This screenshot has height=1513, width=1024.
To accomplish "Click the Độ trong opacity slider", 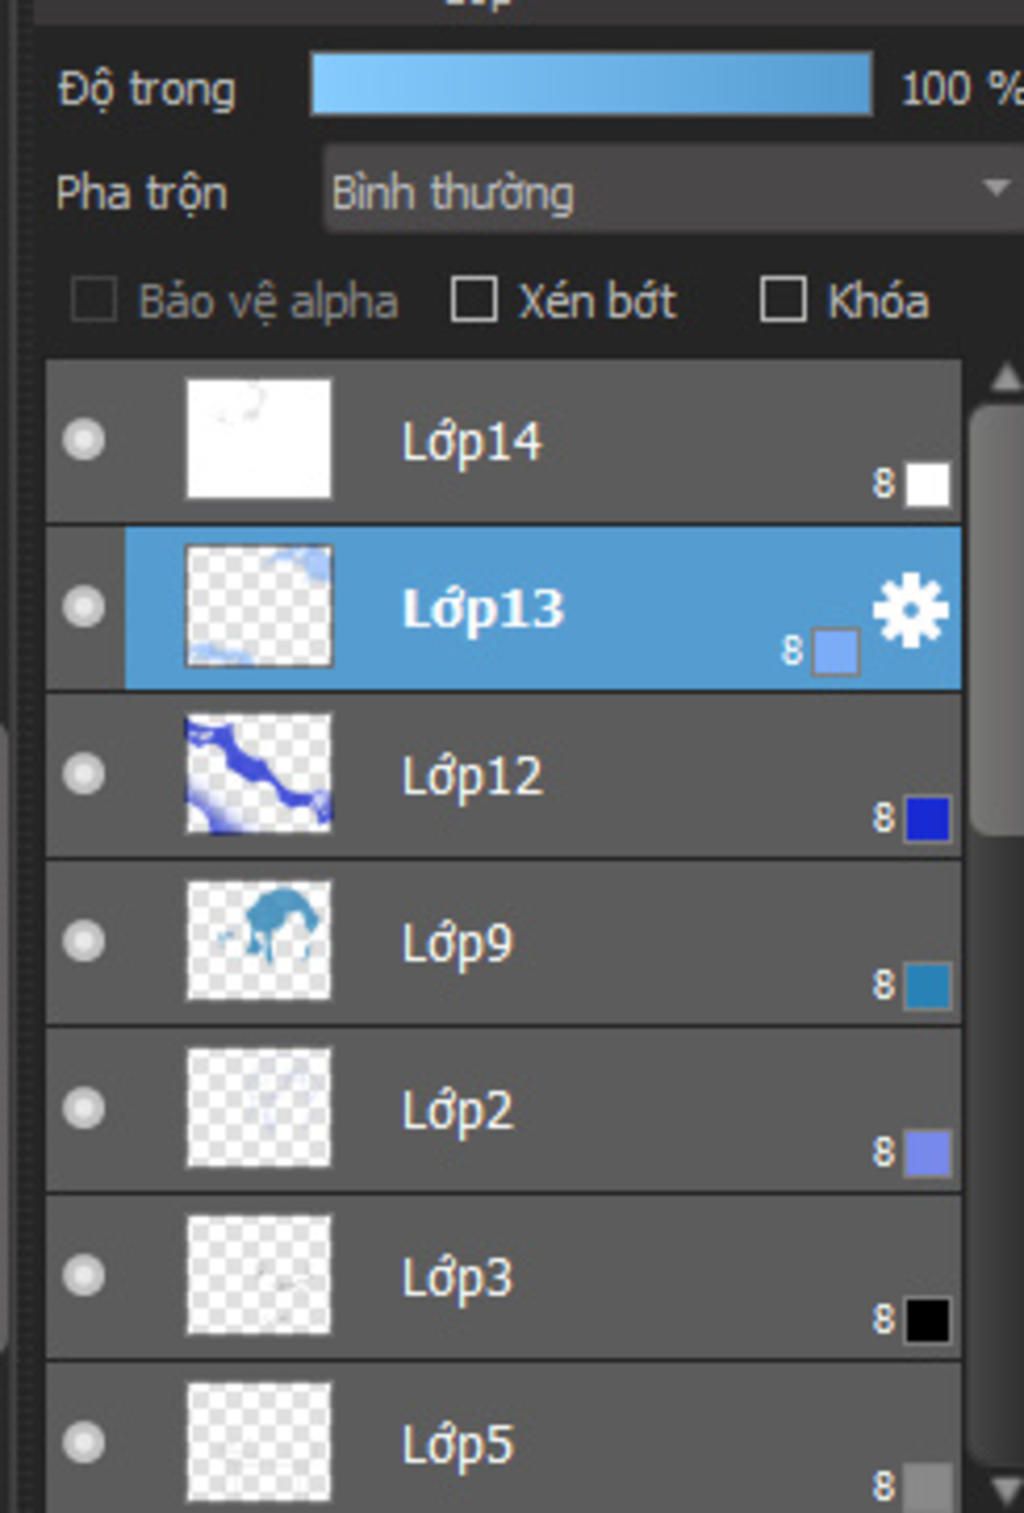I will pyautogui.click(x=592, y=85).
